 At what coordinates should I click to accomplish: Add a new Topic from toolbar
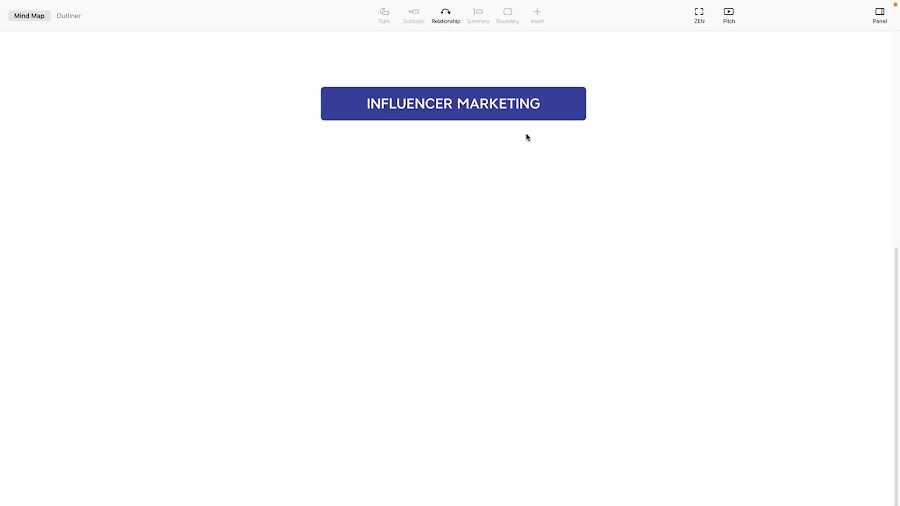tap(384, 15)
